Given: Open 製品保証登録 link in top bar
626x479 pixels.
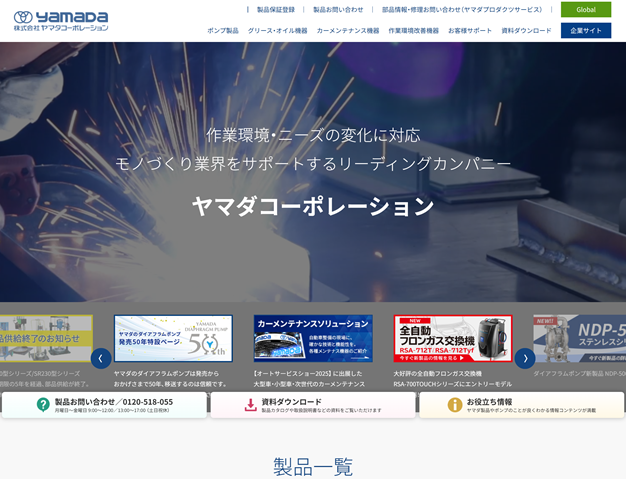Looking at the screenshot, I should 276,10.
